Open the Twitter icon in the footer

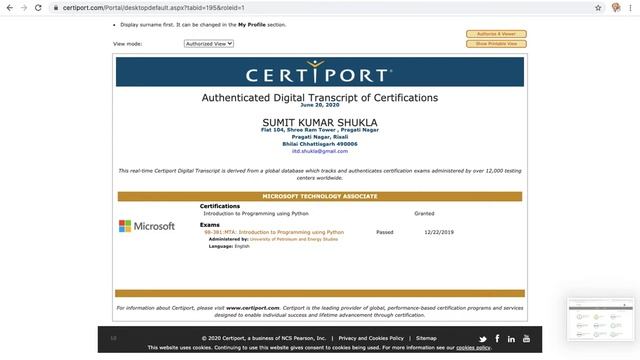pos(483,339)
